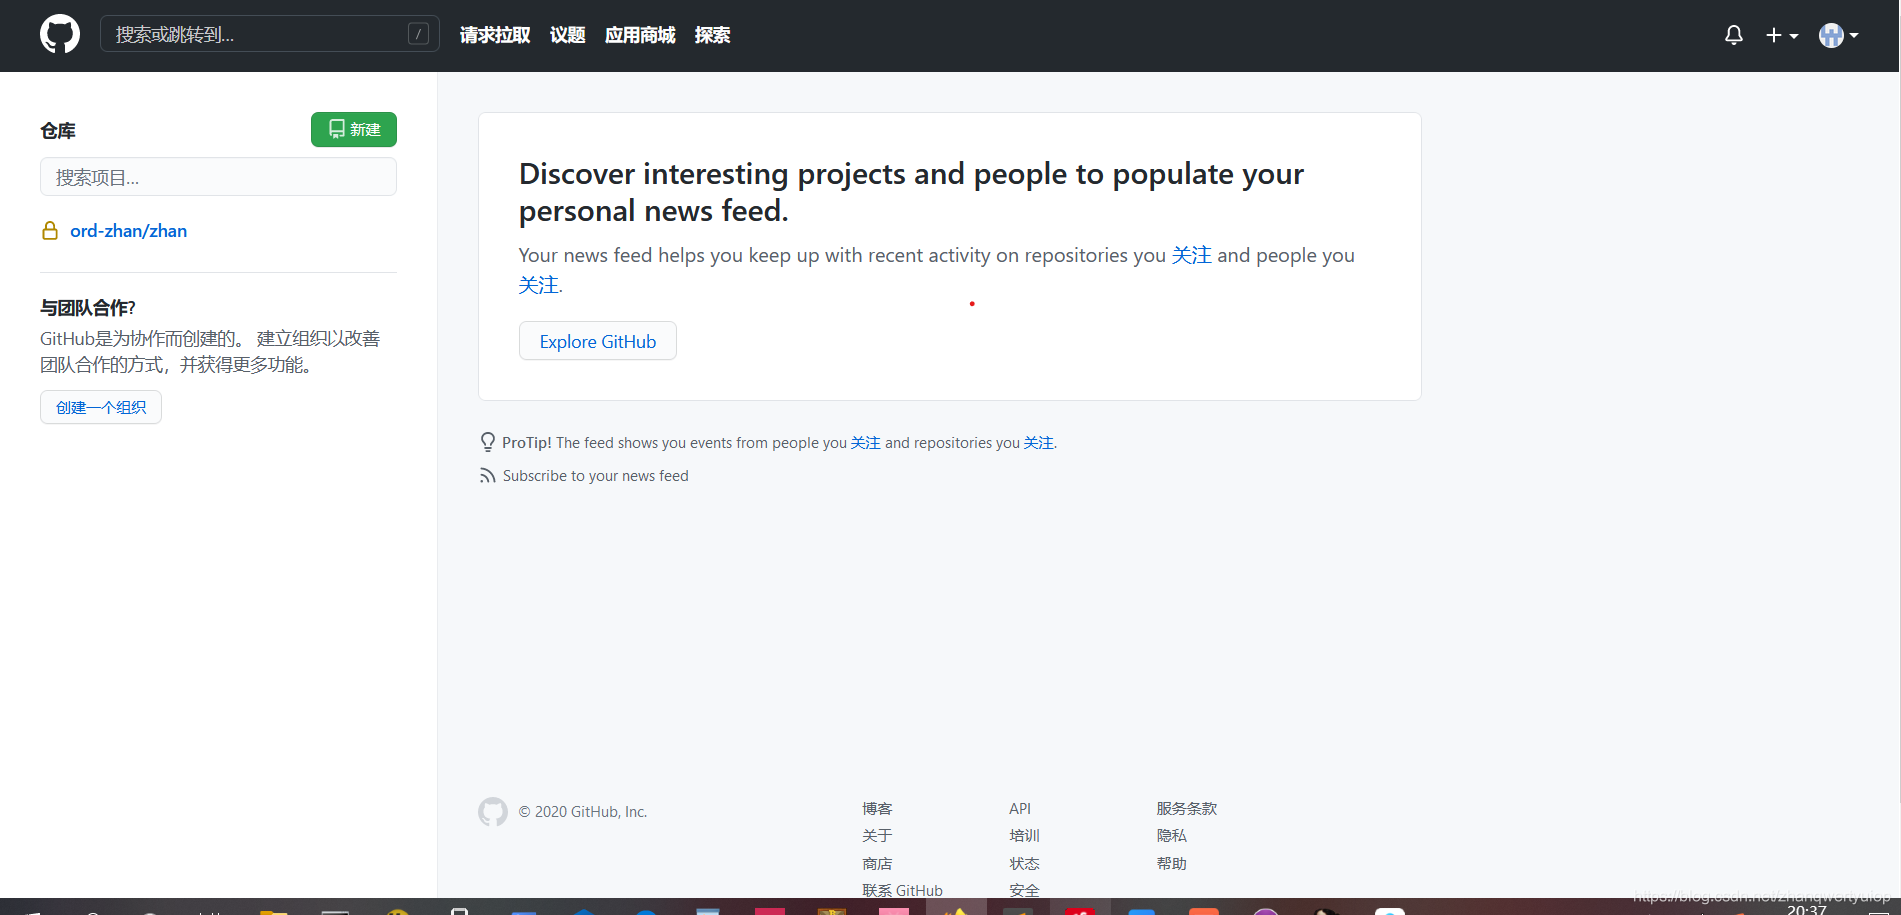Open 请求拉取 in the top navigation

(495, 35)
